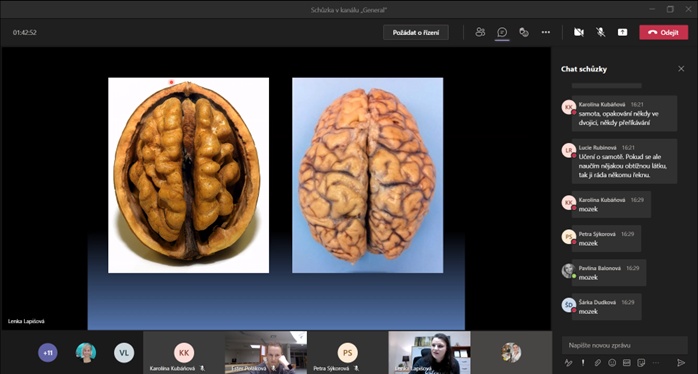Click the Lenka Lapišová presenter name label

click(26, 321)
